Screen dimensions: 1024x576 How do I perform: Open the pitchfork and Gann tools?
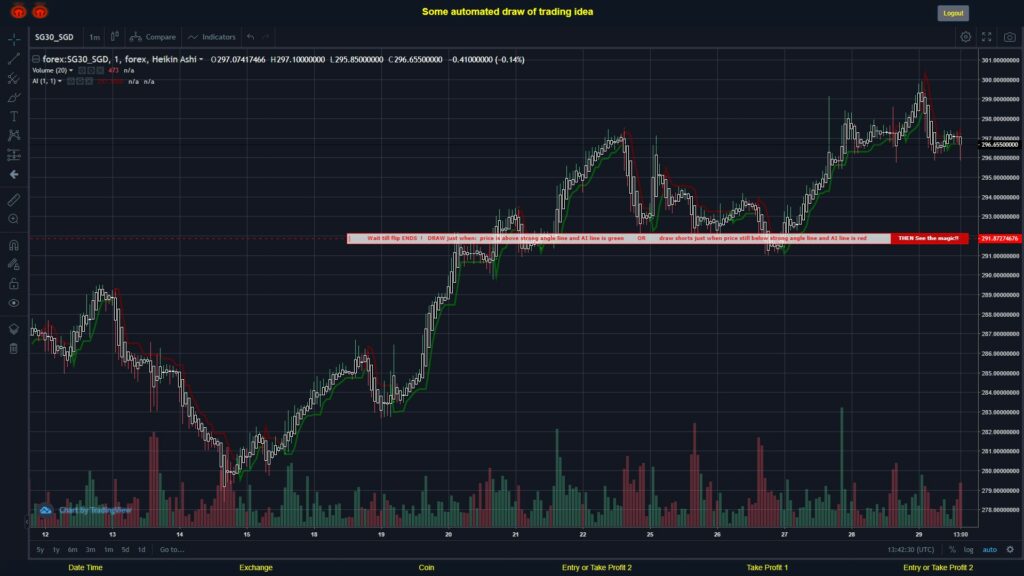click(x=14, y=78)
